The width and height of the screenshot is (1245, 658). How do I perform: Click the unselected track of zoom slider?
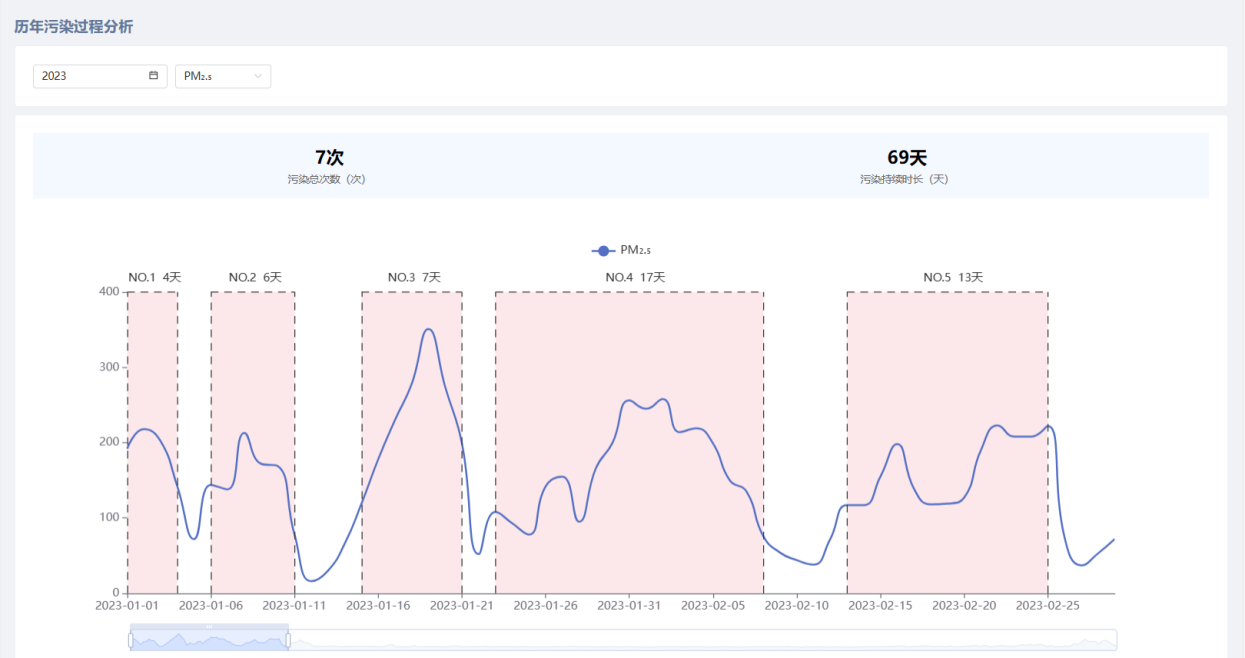pyautogui.click(x=700, y=640)
